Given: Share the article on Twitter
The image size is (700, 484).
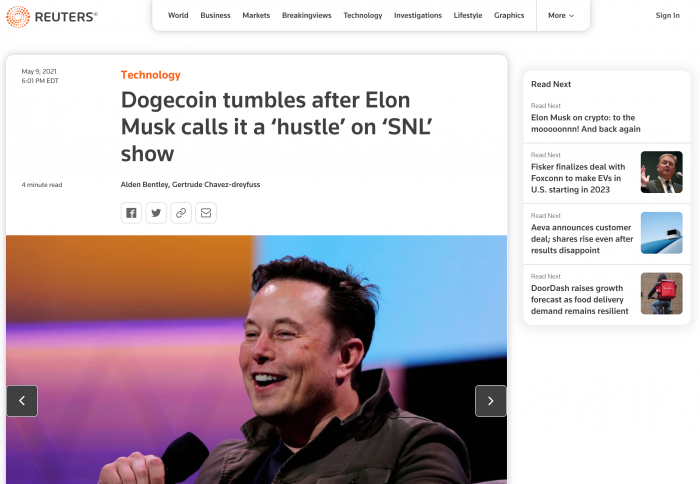Looking at the screenshot, I should click(x=156, y=213).
